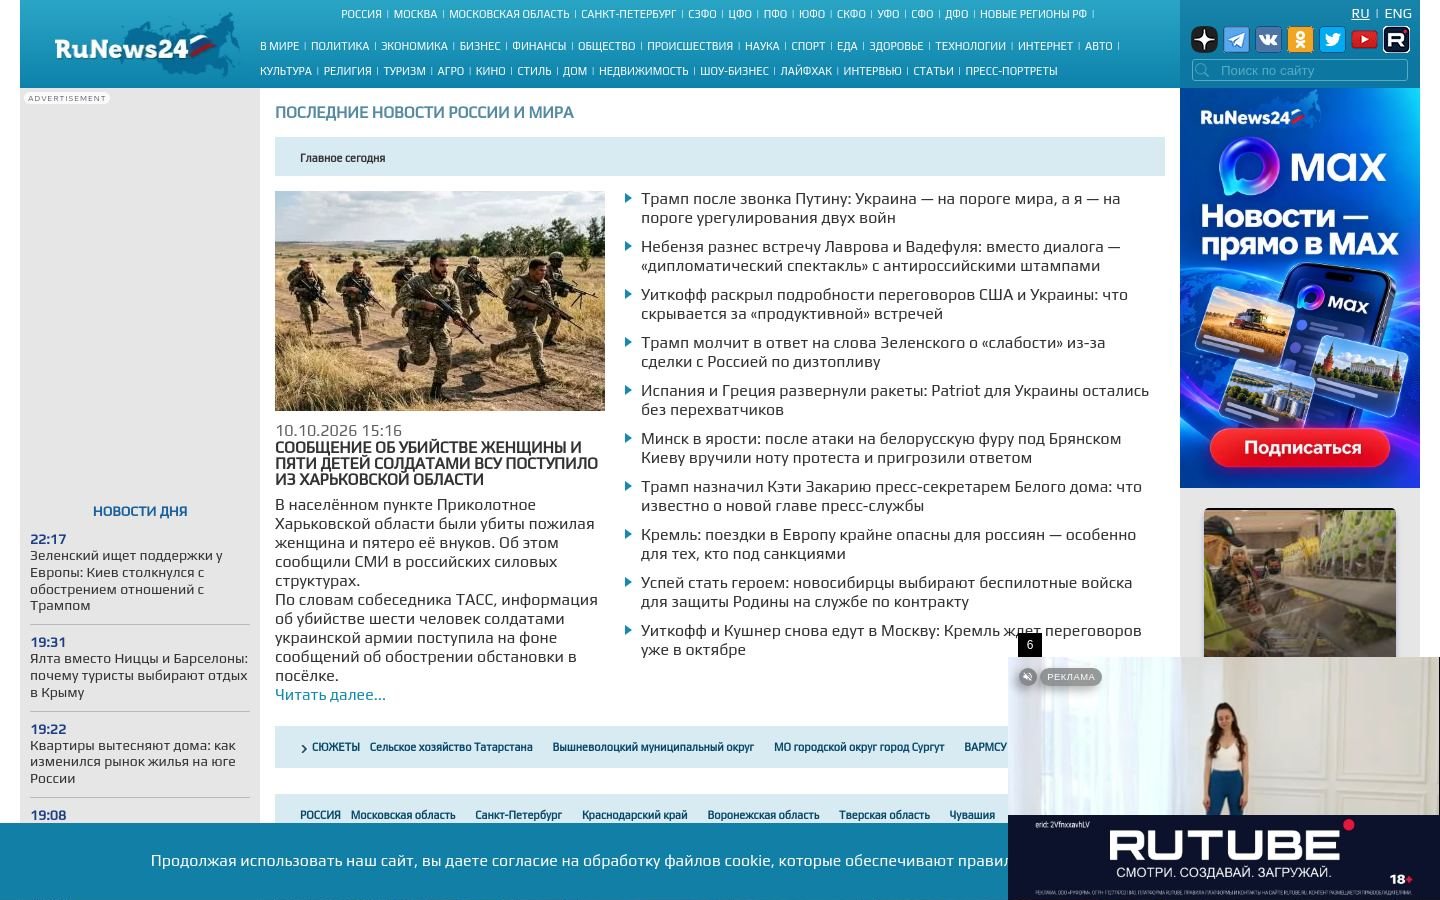Open the НЕДВИЖИМОСТЬ menu section

[643, 71]
